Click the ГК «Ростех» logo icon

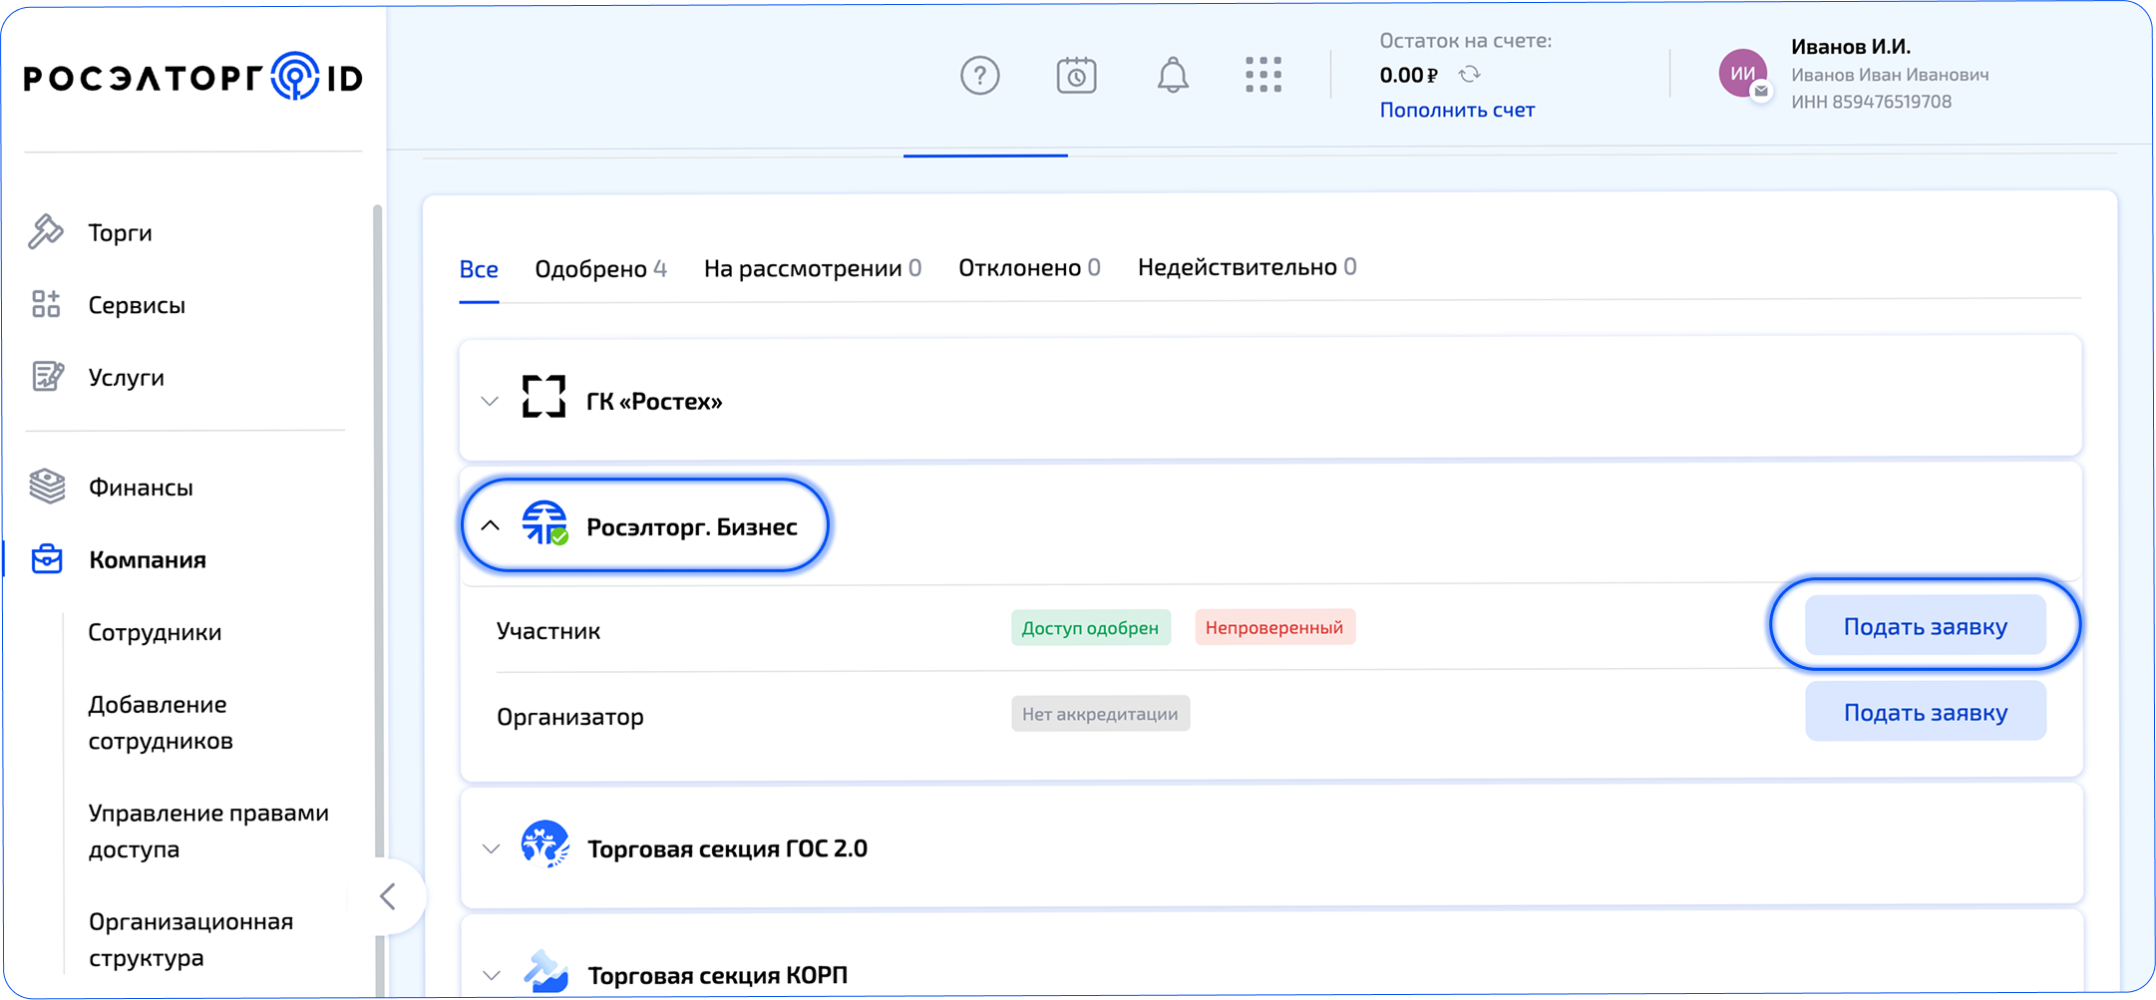[x=544, y=397]
